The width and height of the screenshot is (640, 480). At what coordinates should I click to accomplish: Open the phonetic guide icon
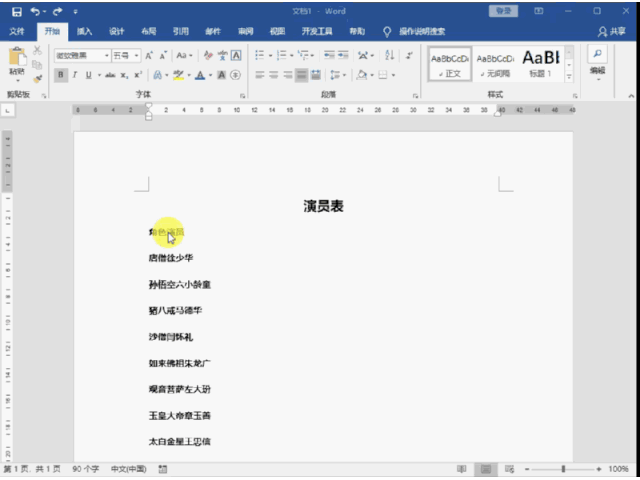[222, 56]
